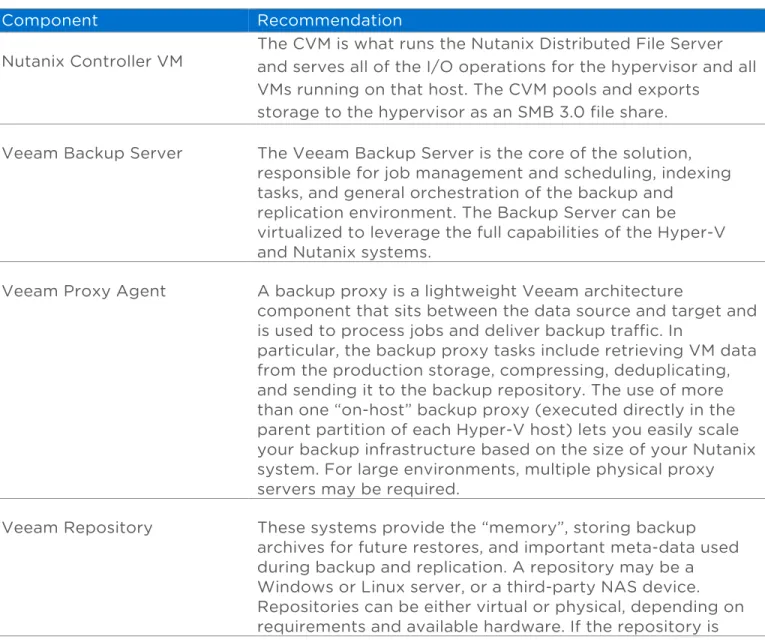
Task: Click the line 'The CVM is what runs the Nutanix'
Action: pos(490,44)
